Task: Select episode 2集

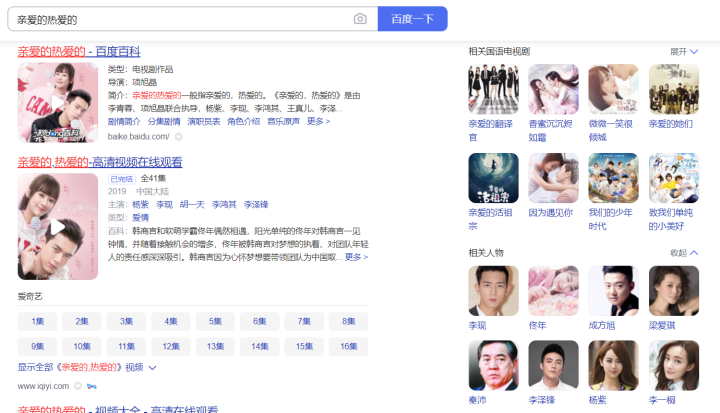Action: pos(82,322)
